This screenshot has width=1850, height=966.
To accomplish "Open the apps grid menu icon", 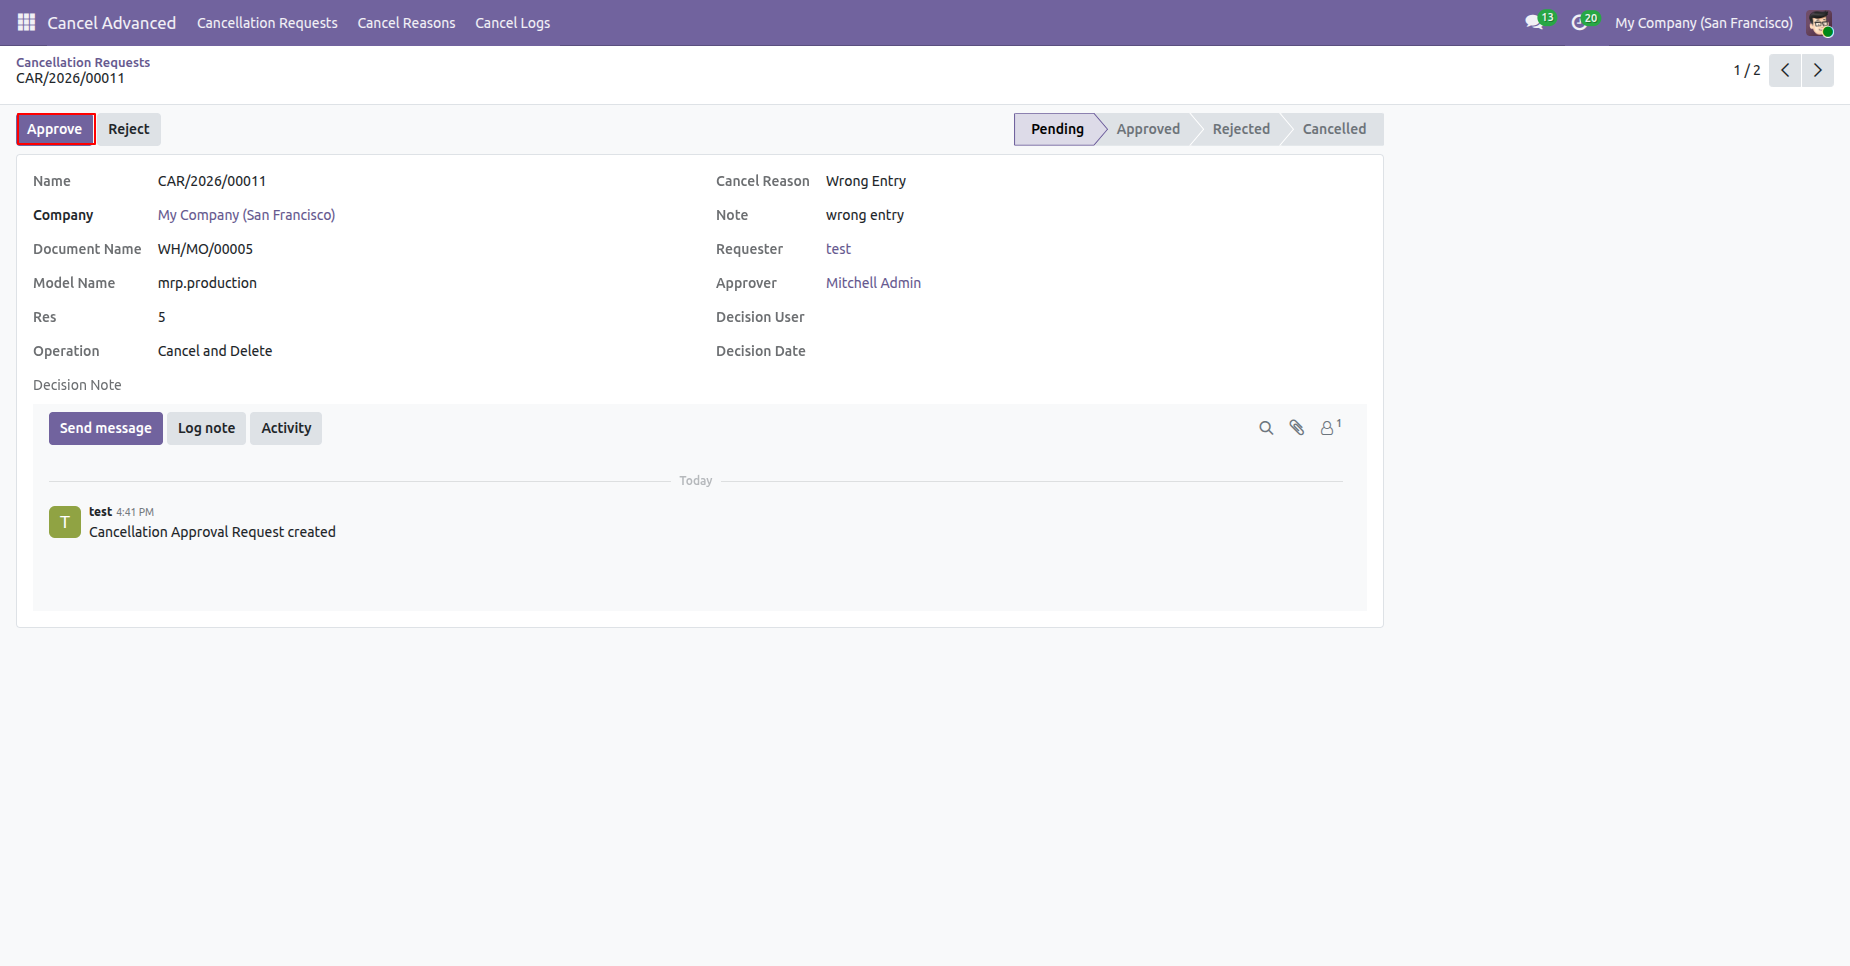I will [26, 22].
